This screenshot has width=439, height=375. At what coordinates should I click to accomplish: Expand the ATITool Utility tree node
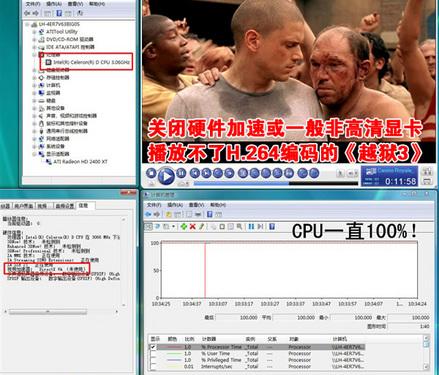(x=34, y=32)
